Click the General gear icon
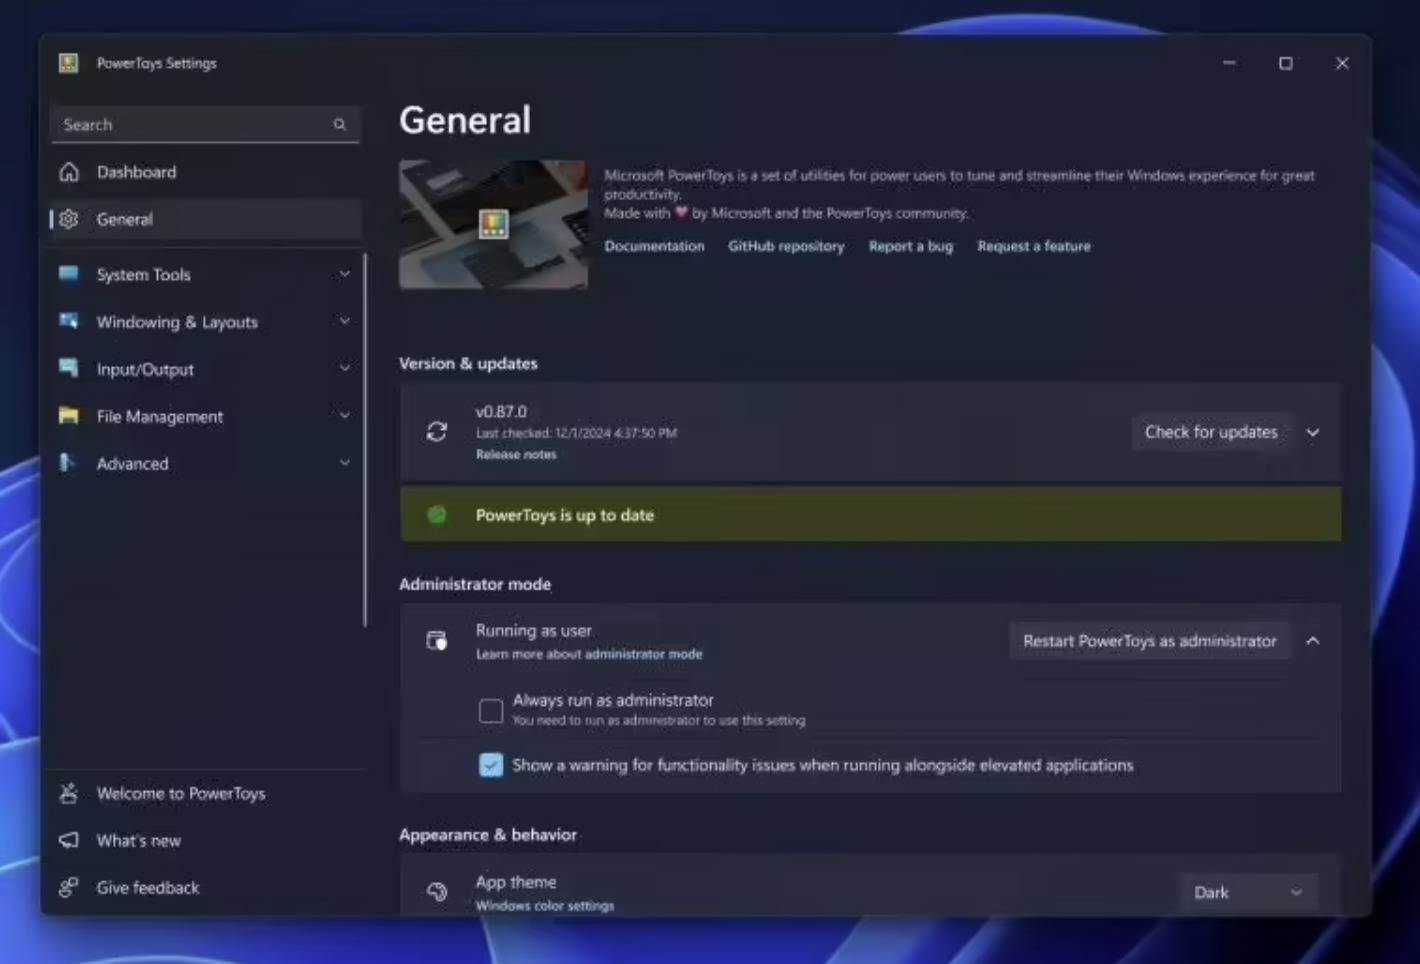 point(69,219)
